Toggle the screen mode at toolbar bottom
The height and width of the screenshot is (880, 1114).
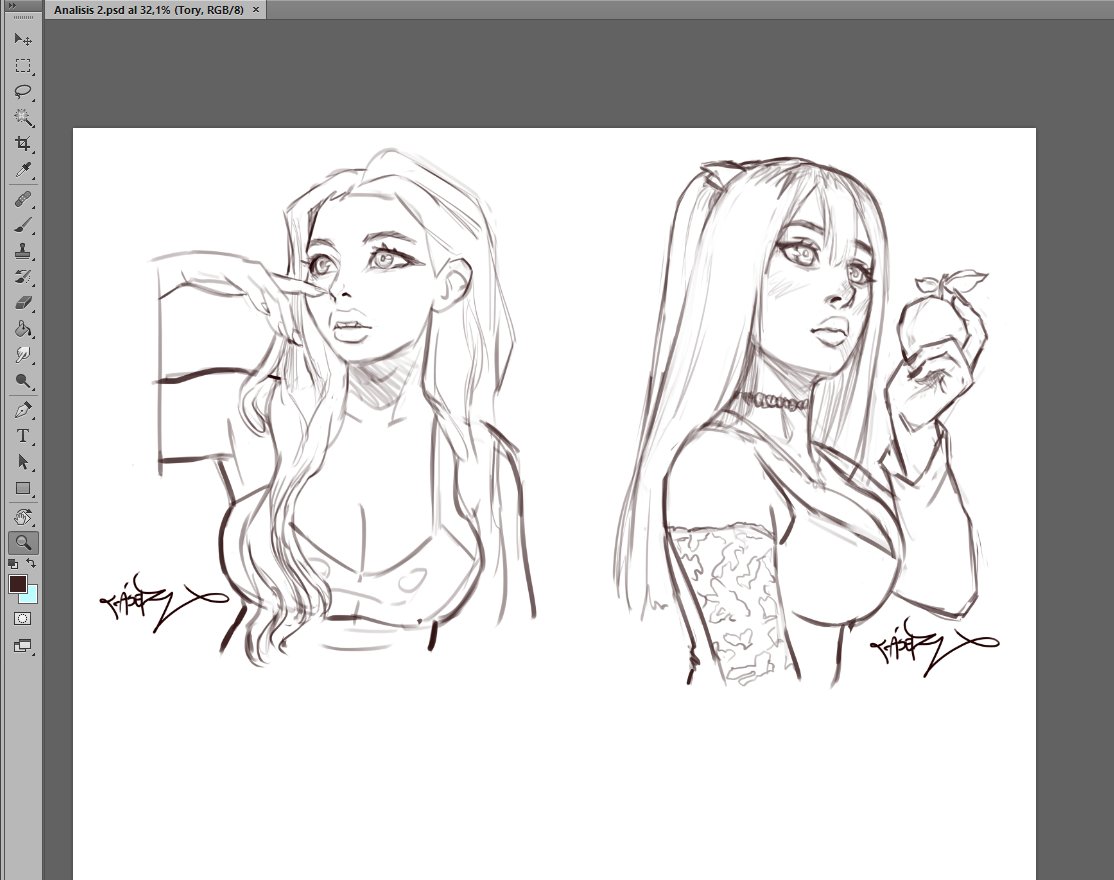tap(22, 645)
